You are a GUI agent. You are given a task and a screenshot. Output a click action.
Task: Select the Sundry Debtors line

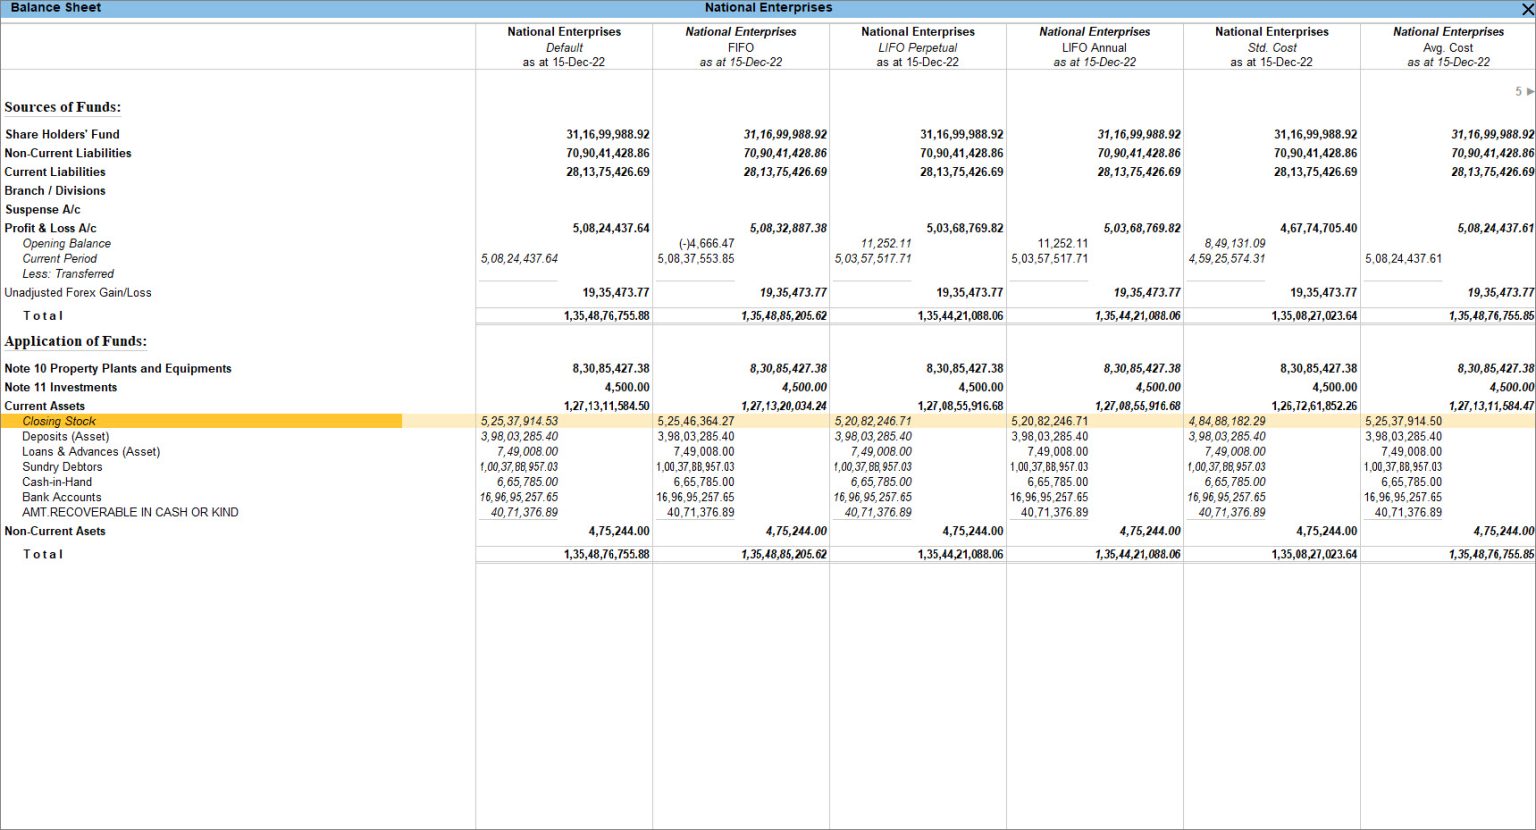61,466
